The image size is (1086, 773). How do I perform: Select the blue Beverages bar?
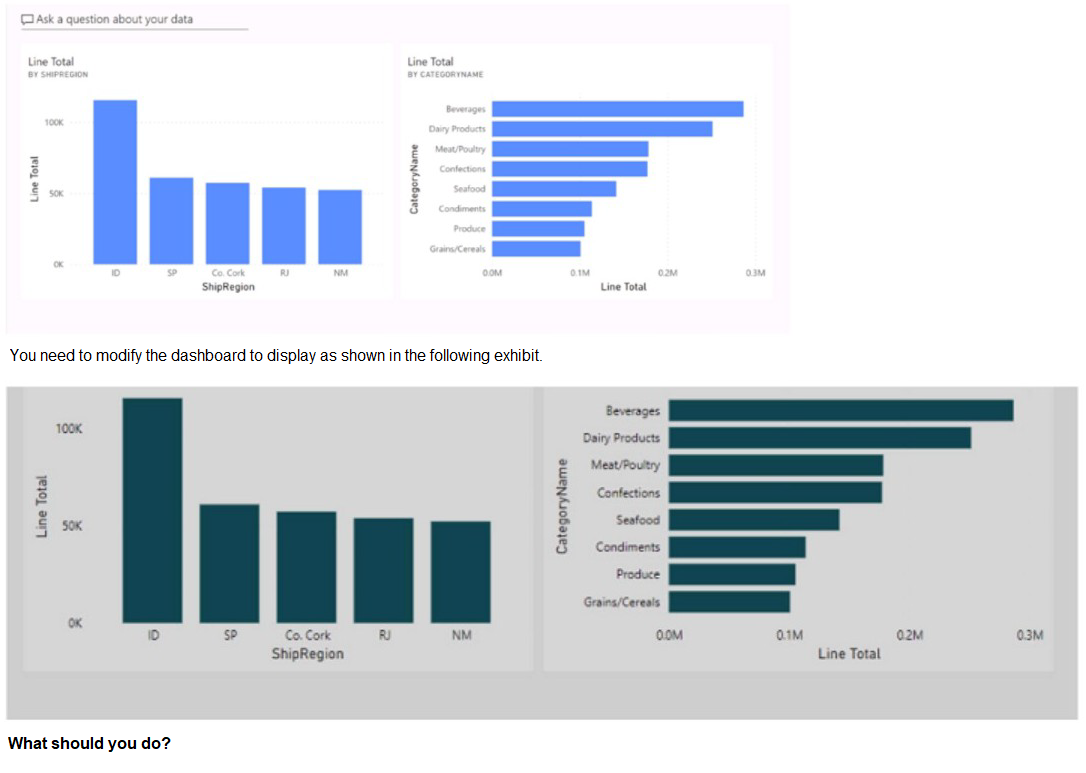pyautogui.click(x=617, y=109)
